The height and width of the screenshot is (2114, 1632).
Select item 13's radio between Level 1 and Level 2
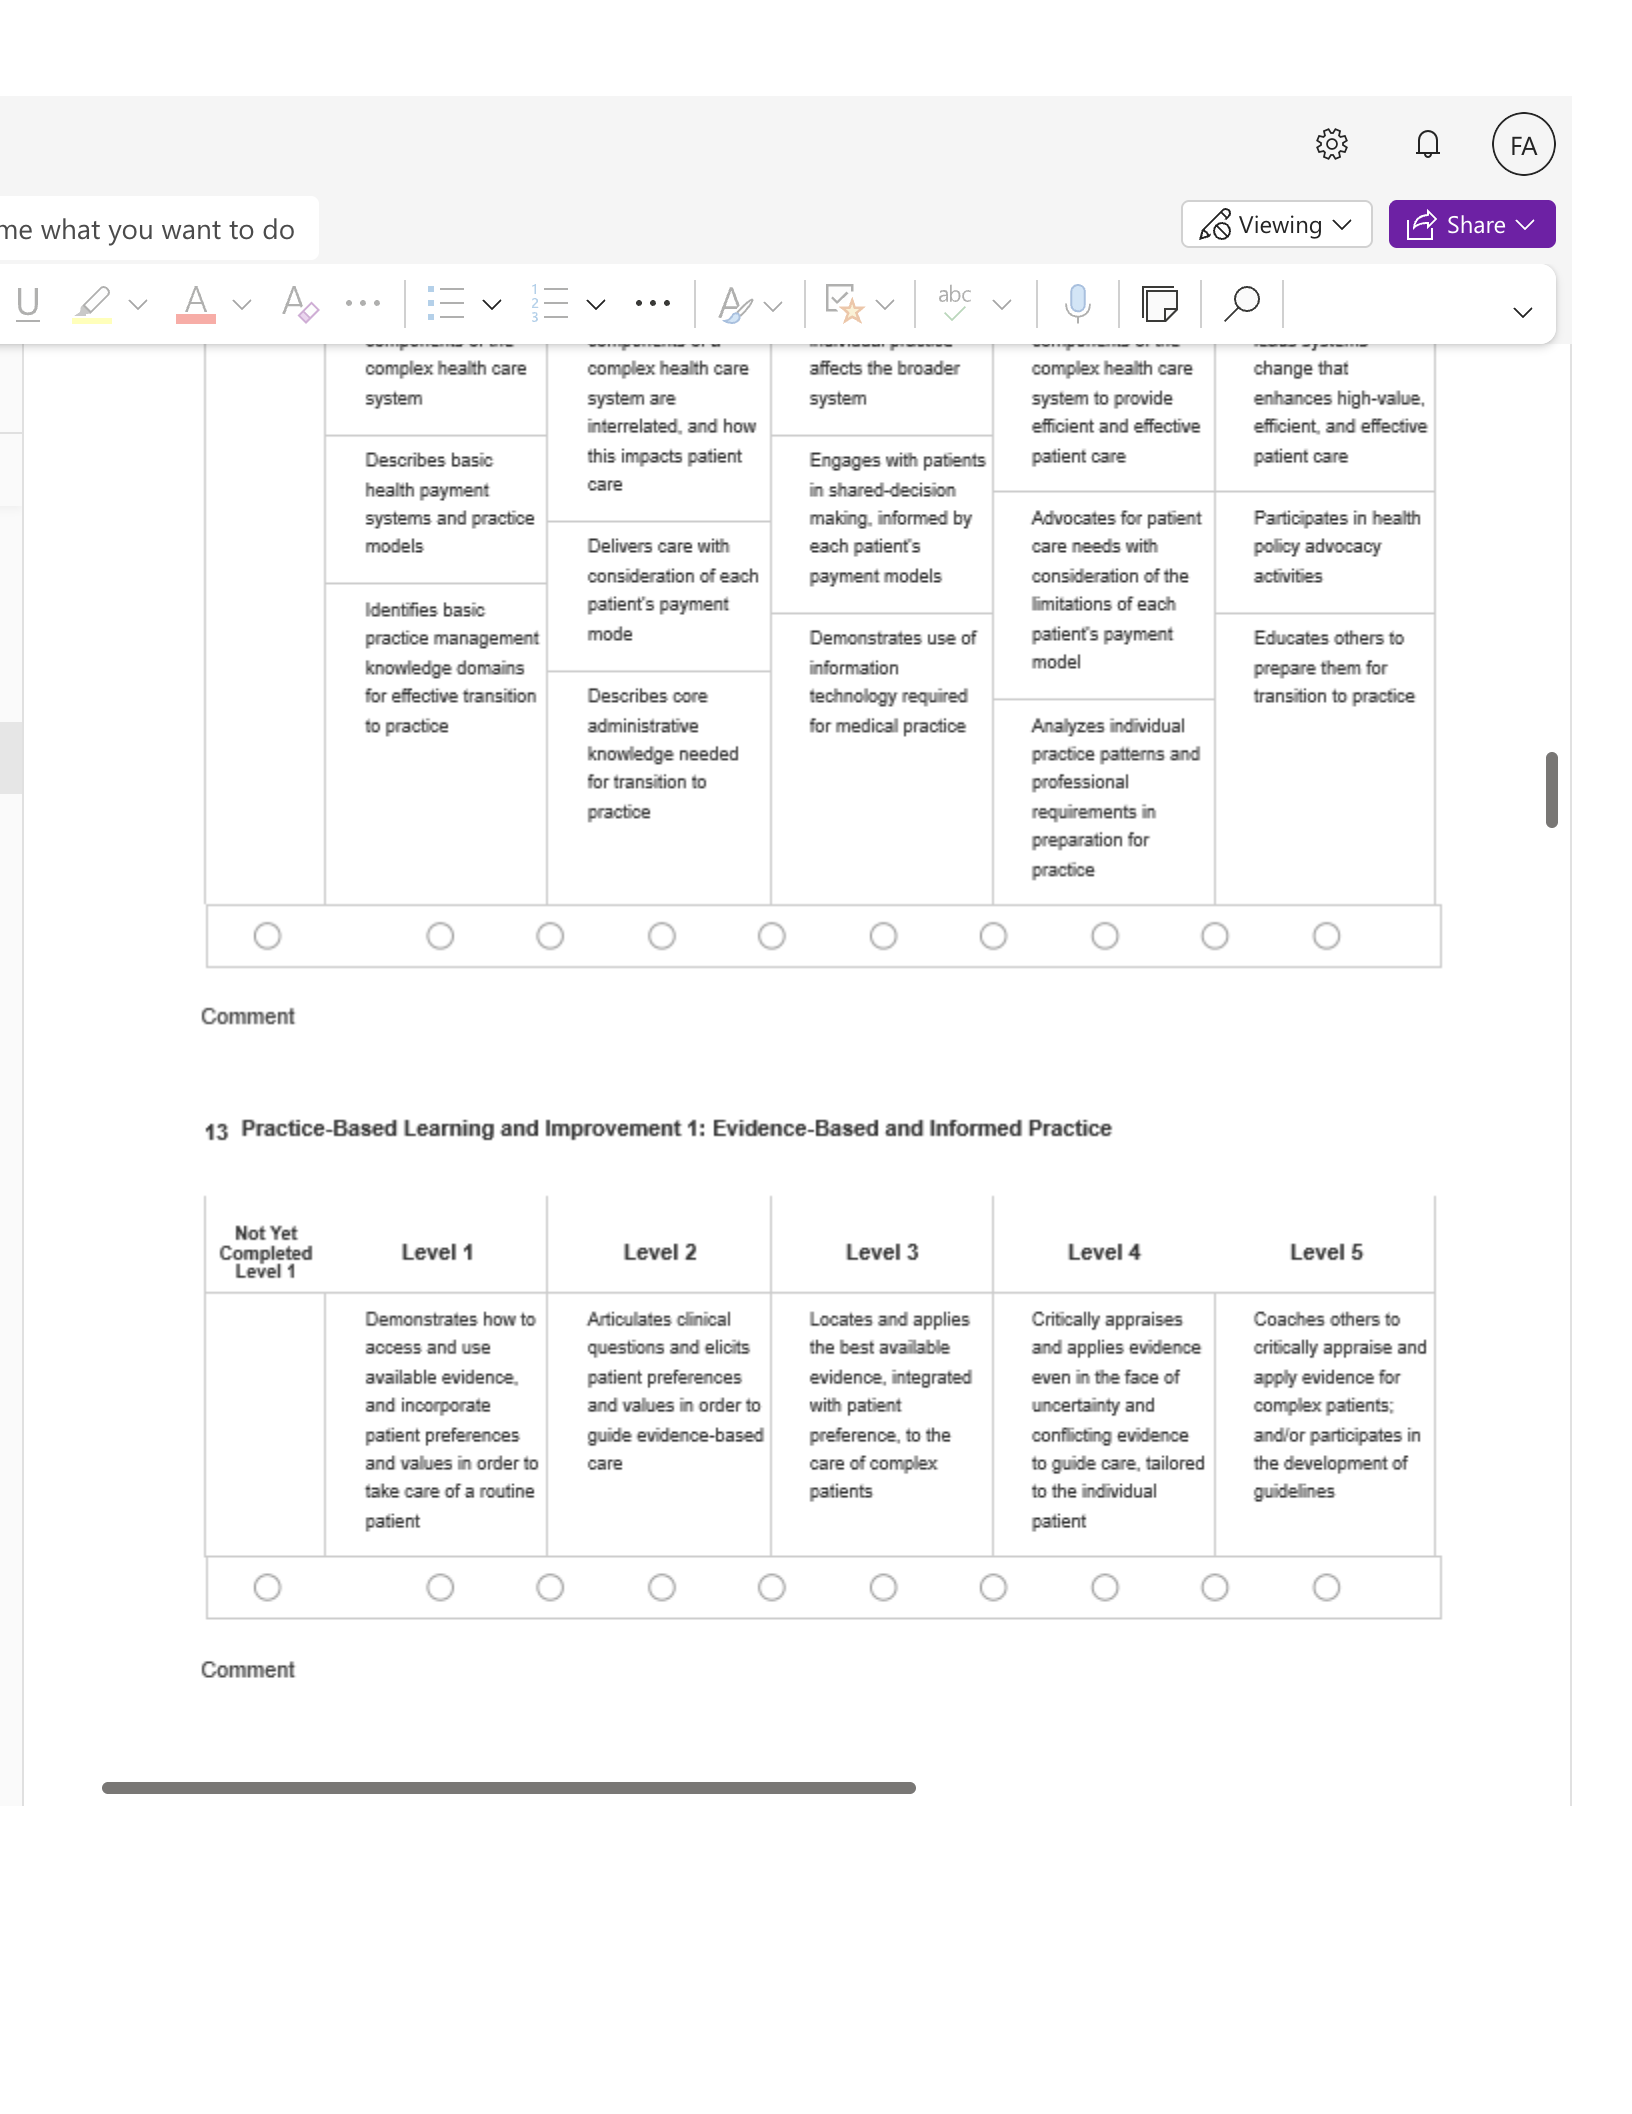[x=550, y=1587]
